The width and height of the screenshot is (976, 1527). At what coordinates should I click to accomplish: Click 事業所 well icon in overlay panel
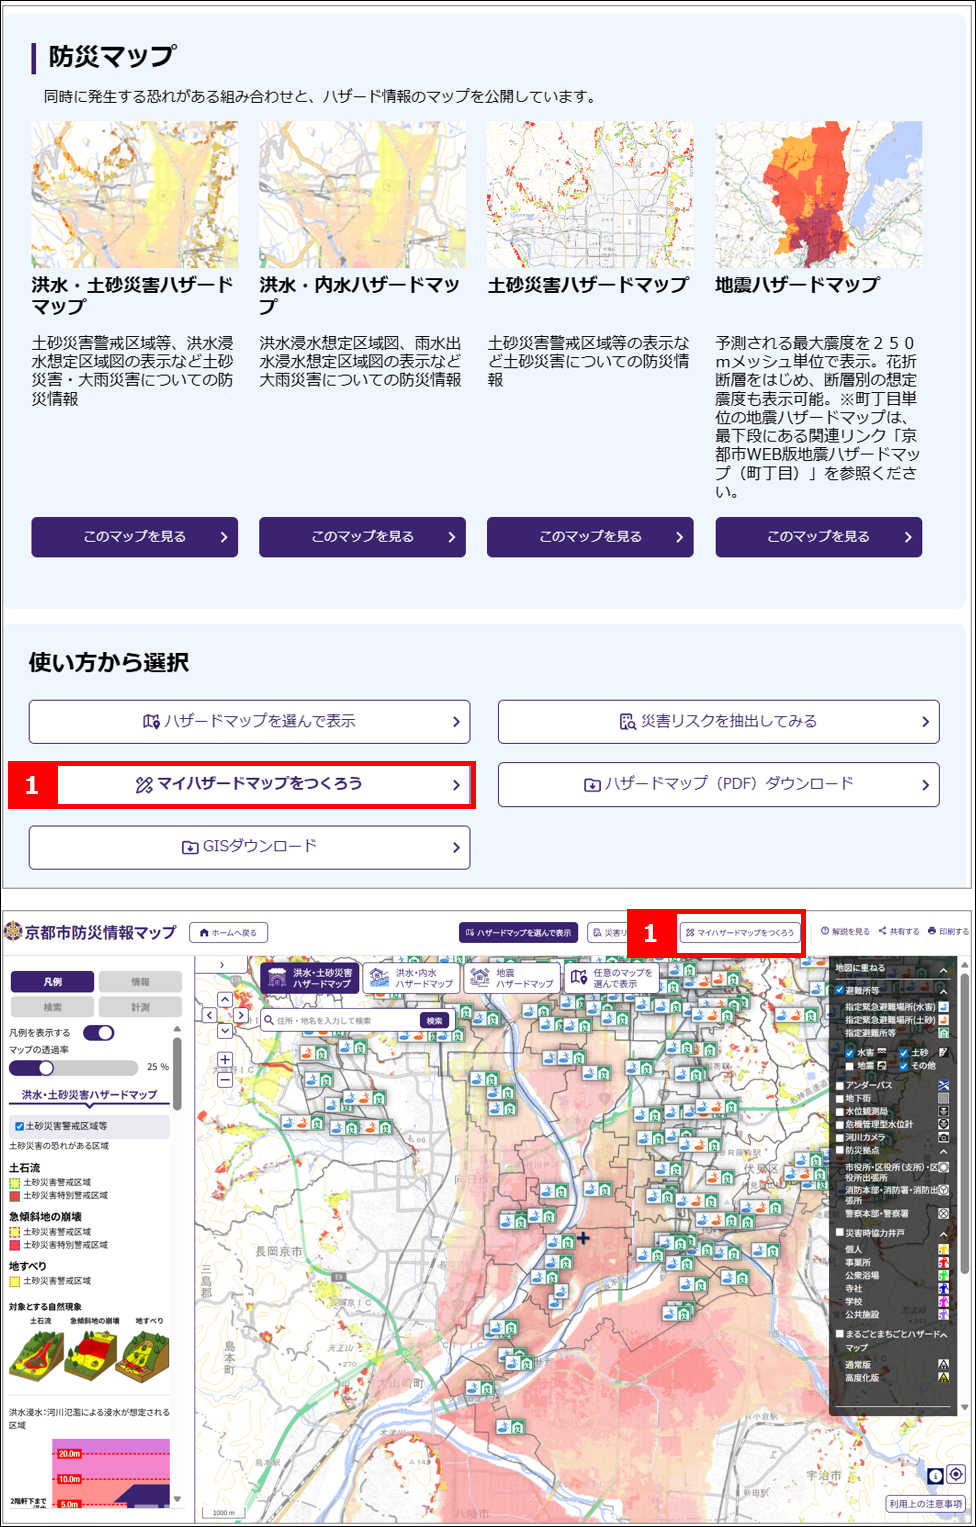pyautogui.click(x=943, y=1262)
